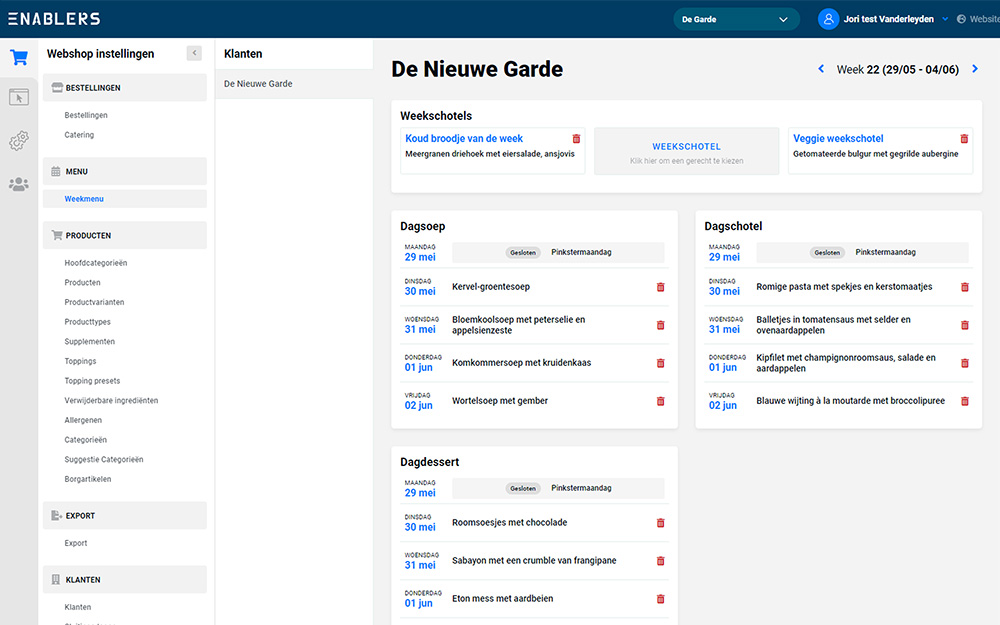Remove Roomsoesjes met chocolade dessert
Screen dimensions: 1000x625
(660, 523)
